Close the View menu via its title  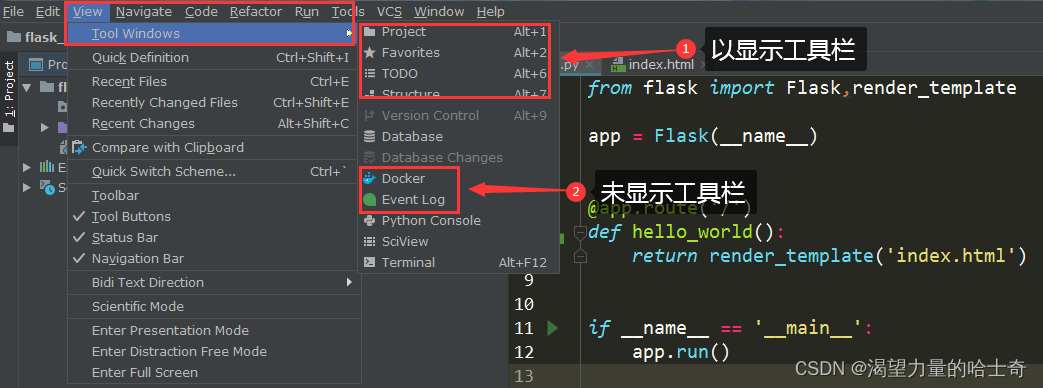click(x=88, y=11)
